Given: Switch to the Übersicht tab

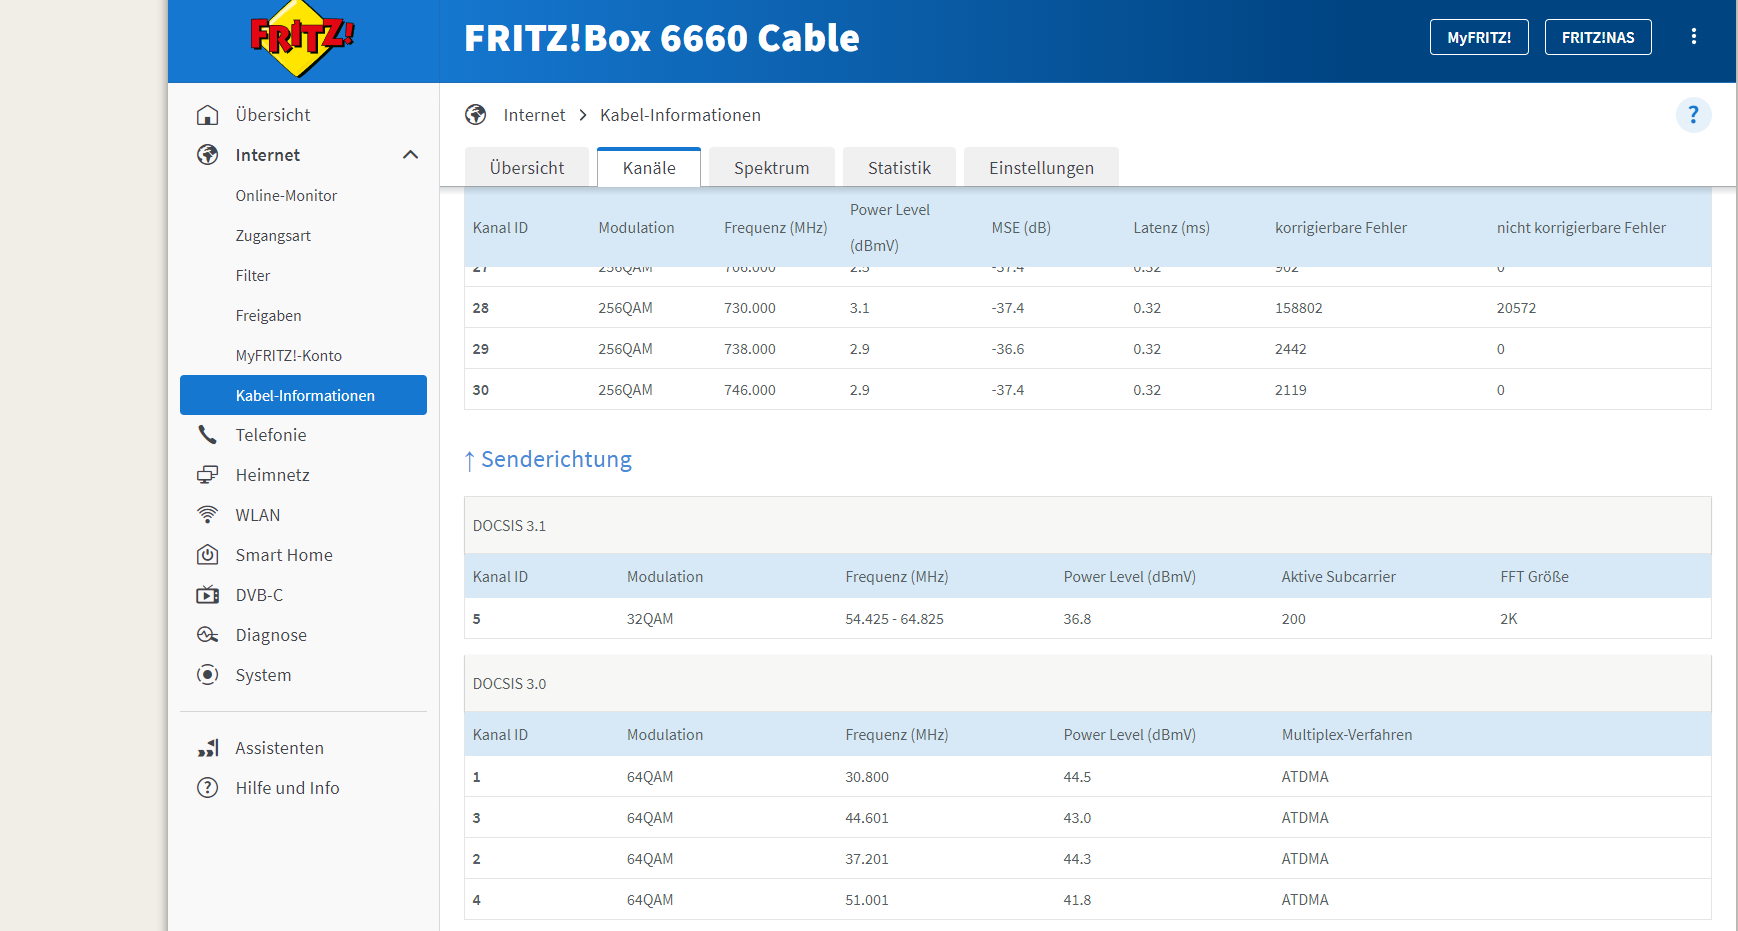Looking at the screenshot, I should click(527, 167).
